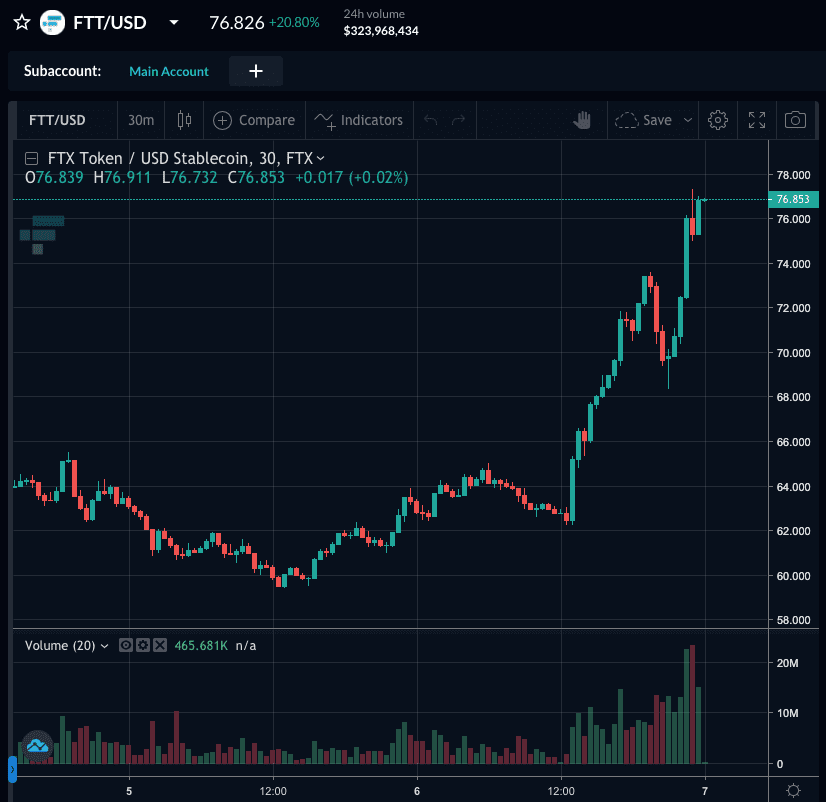Click the date label 6 on time axis
This screenshot has height=802, width=826.
(417, 791)
